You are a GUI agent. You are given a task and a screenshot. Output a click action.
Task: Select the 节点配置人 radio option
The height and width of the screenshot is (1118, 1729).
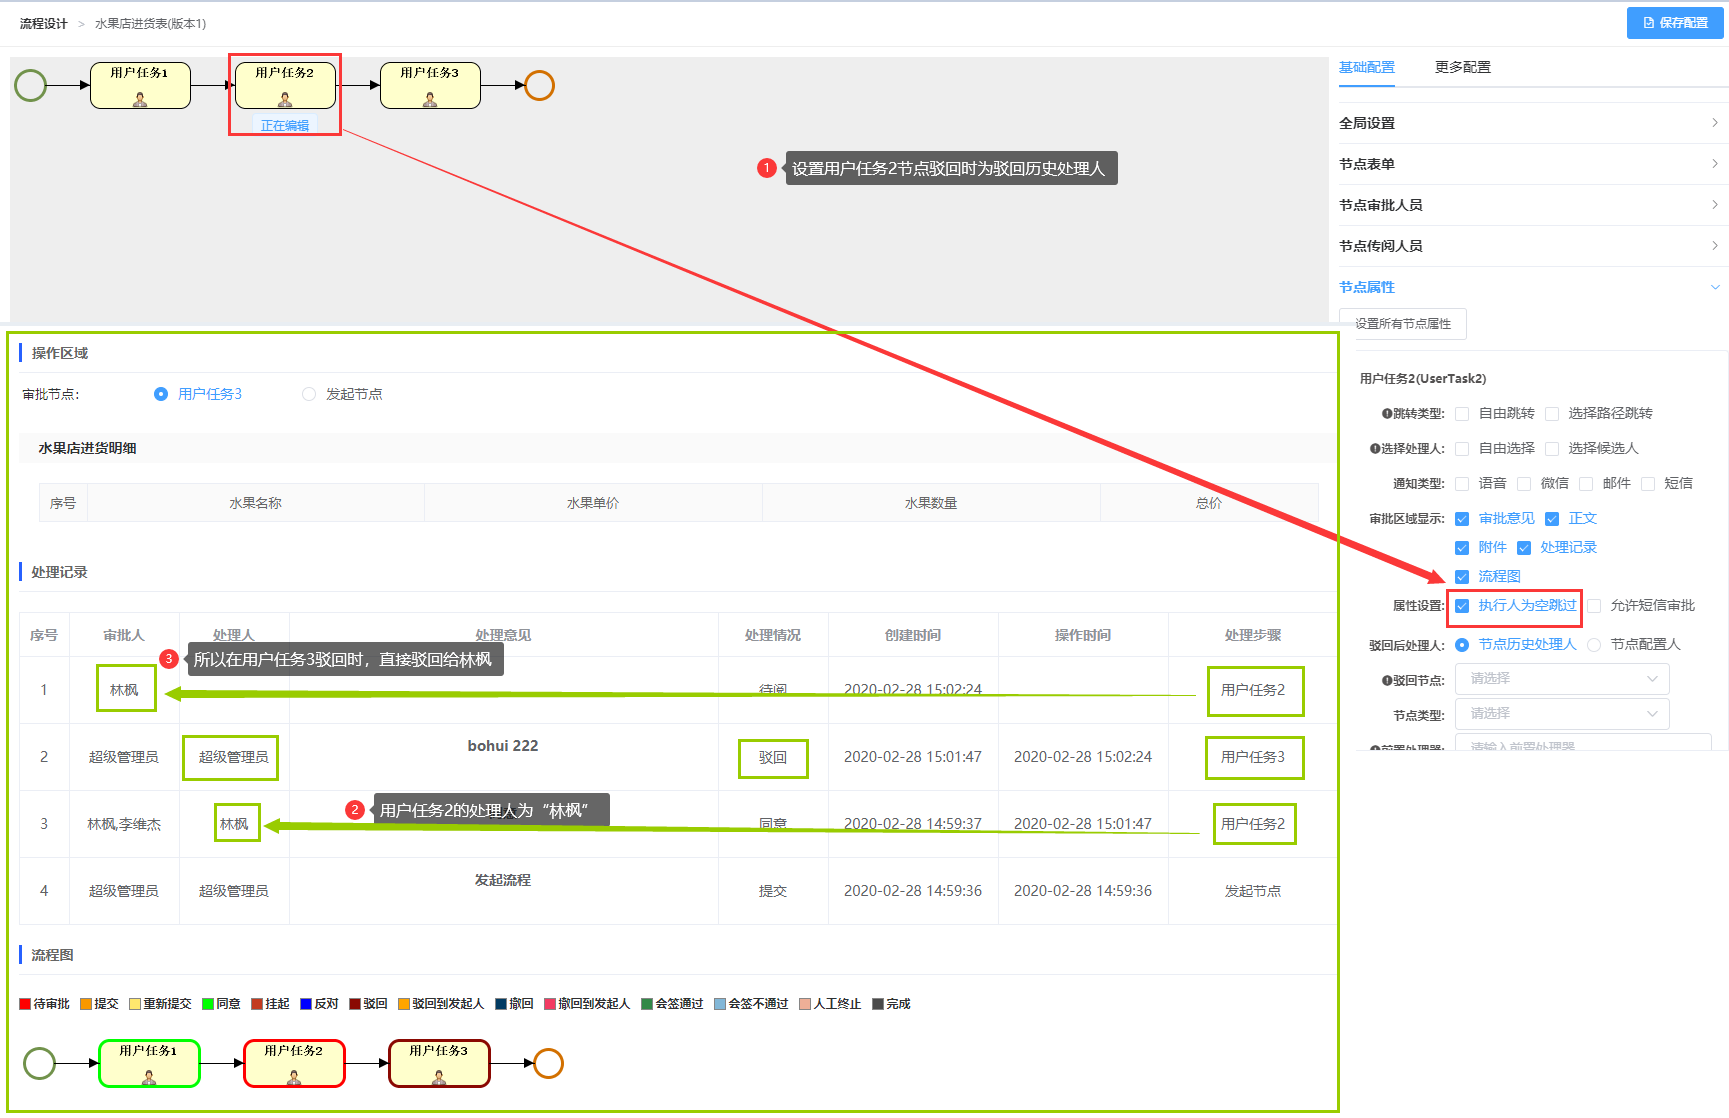click(1594, 645)
